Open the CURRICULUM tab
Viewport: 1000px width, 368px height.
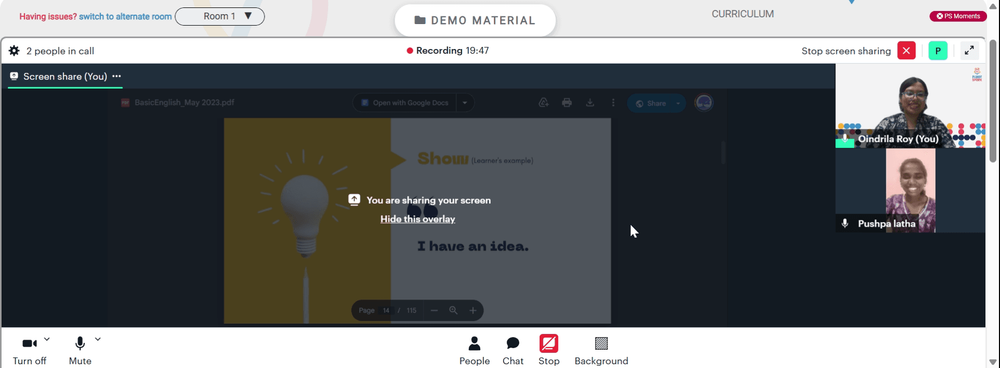tap(742, 14)
